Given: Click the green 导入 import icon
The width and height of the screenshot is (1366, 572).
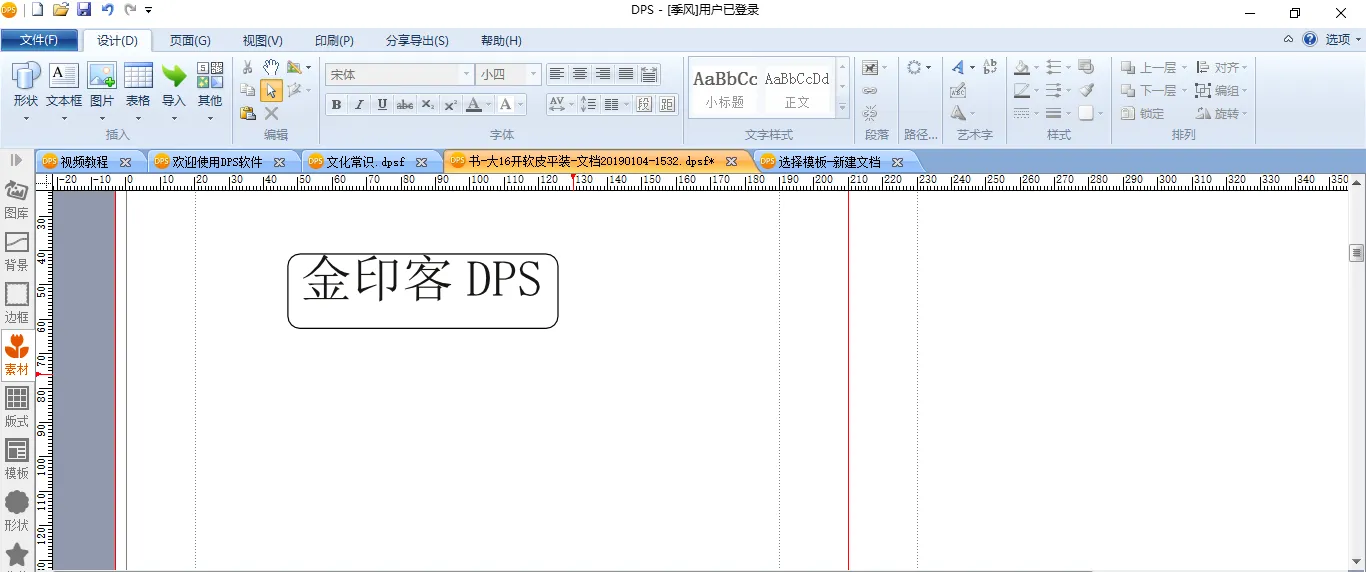Looking at the screenshot, I should click(174, 84).
